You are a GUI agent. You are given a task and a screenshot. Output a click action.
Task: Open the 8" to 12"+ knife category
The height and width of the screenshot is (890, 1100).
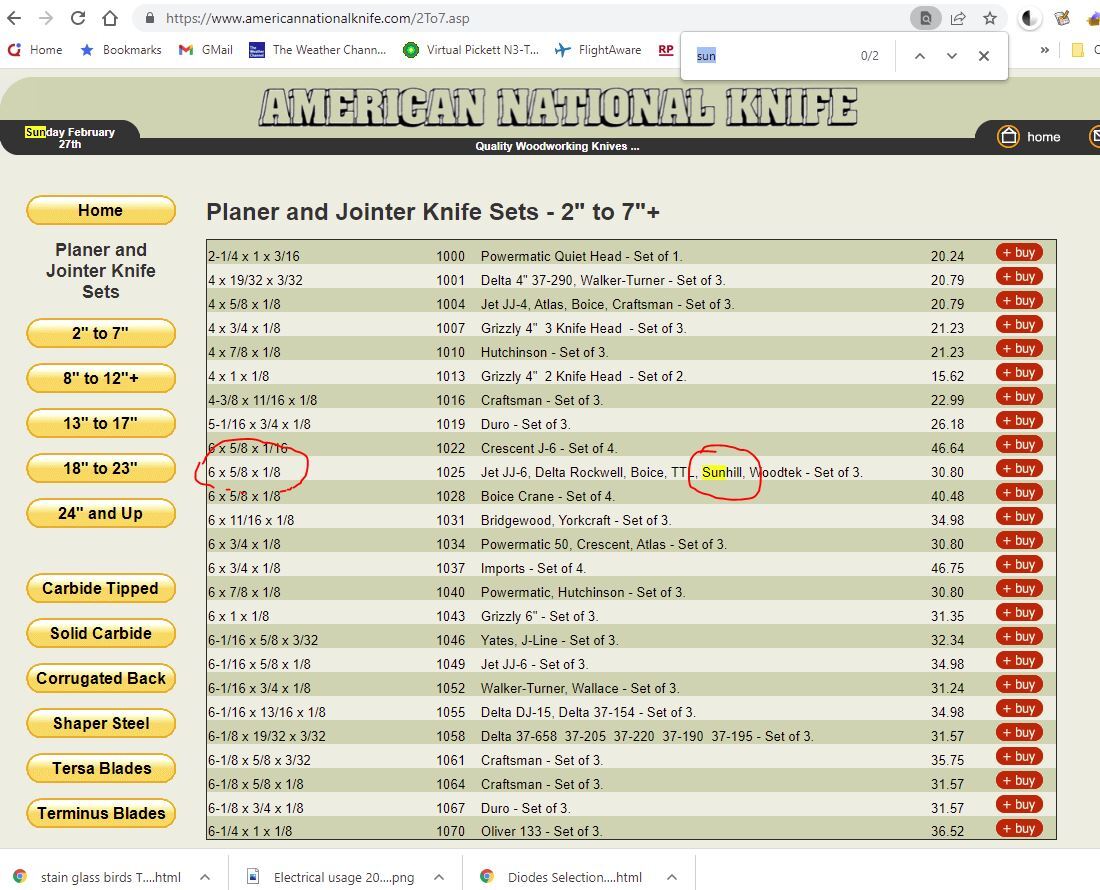coord(101,378)
